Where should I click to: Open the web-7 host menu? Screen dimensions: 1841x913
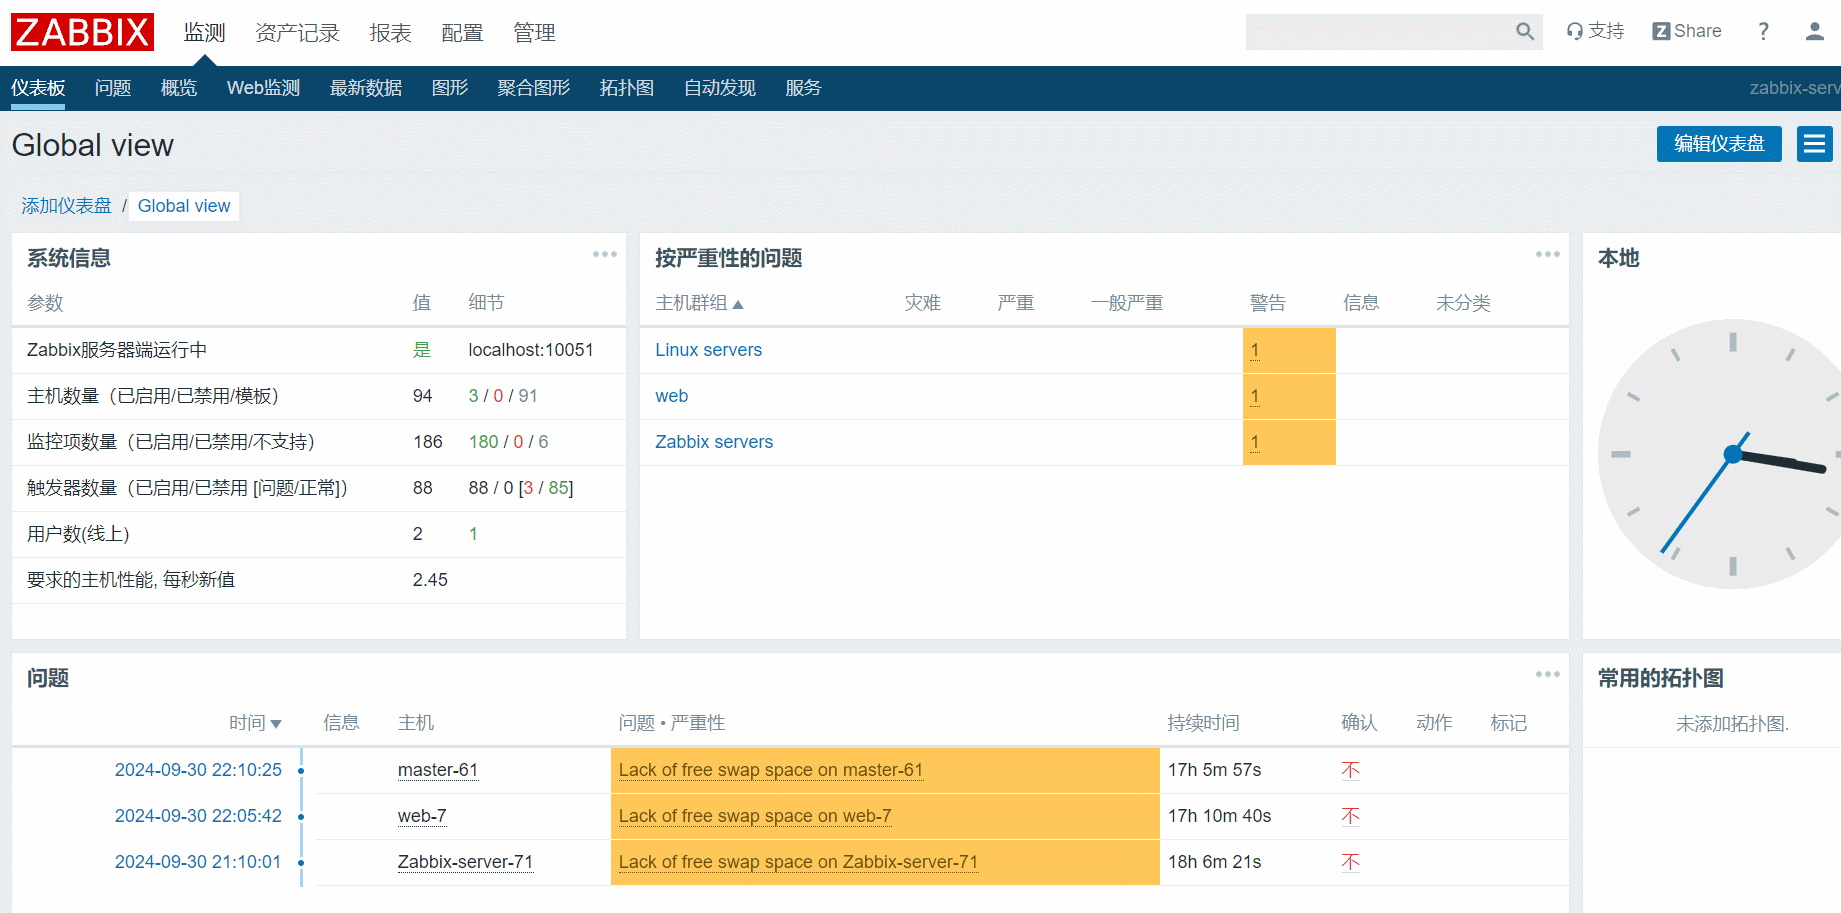click(x=422, y=816)
